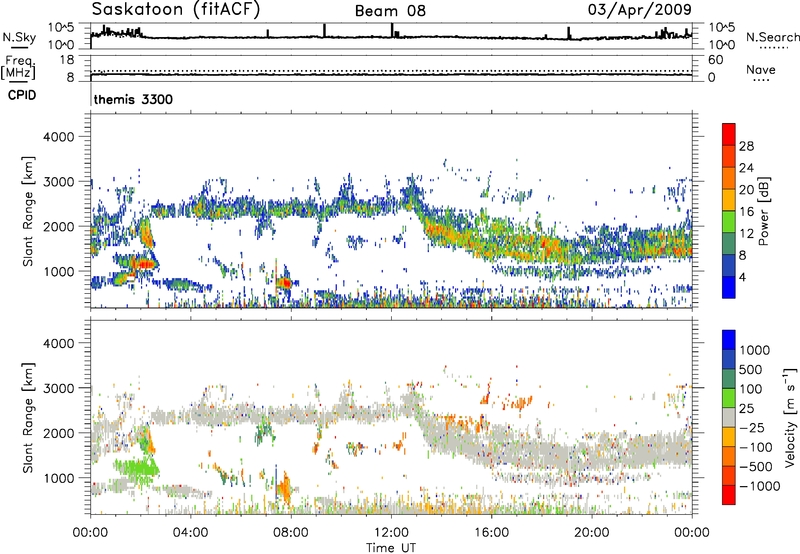Click the '04:00' time axis label
Viewport: 800px width, 554px height.
coord(190,533)
